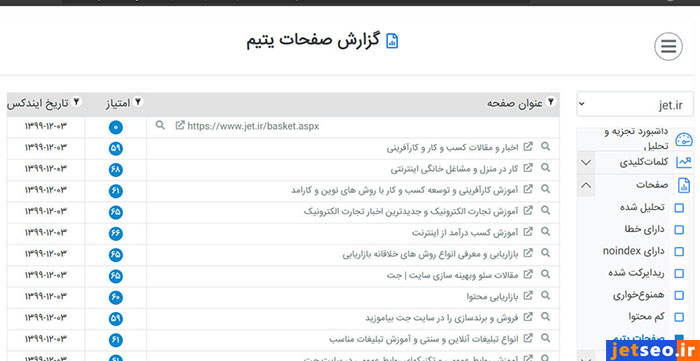
Task: Click the report icon beside گزارش صفحات یتیم
Action: [392, 41]
